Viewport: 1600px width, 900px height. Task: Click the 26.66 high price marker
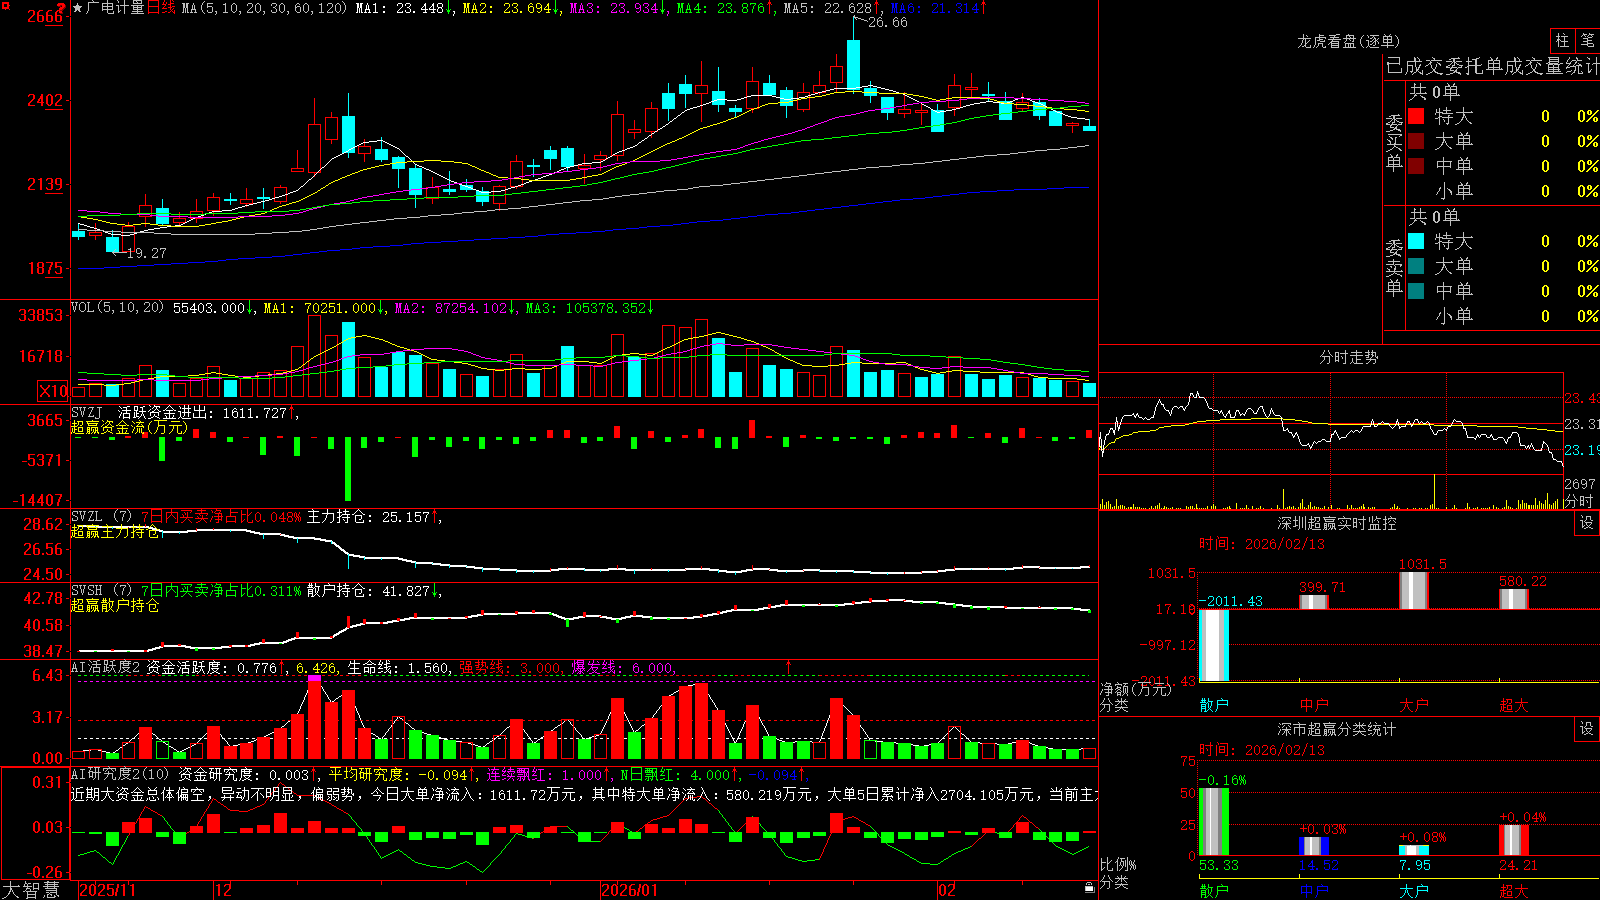coord(887,22)
